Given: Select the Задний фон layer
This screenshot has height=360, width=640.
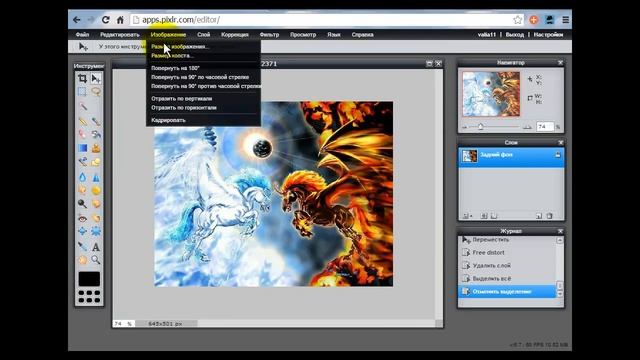Looking at the screenshot, I should [511, 157].
